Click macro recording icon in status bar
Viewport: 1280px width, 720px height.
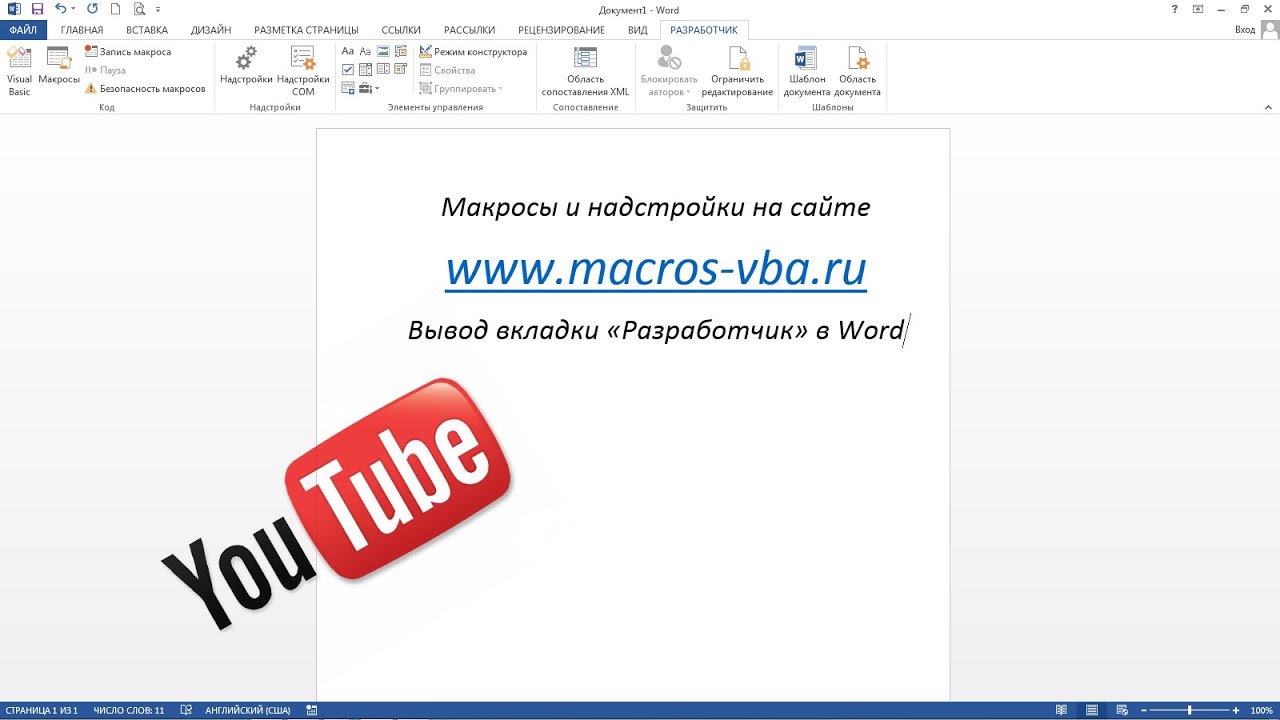(x=312, y=710)
